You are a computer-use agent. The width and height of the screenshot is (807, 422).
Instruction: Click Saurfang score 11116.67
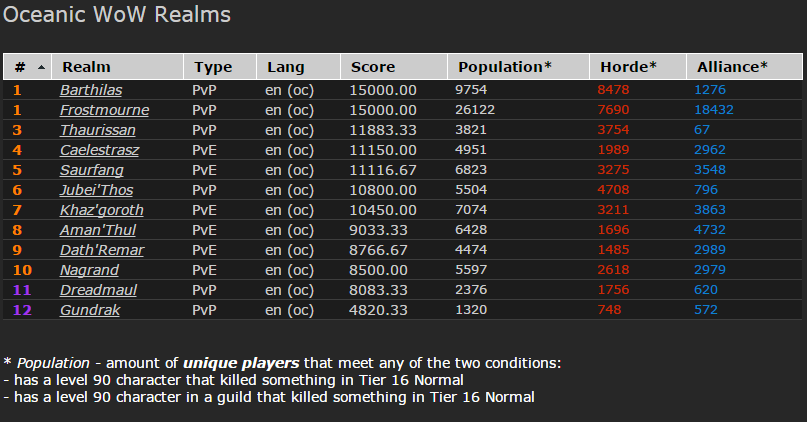pyautogui.click(x=383, y=170)
